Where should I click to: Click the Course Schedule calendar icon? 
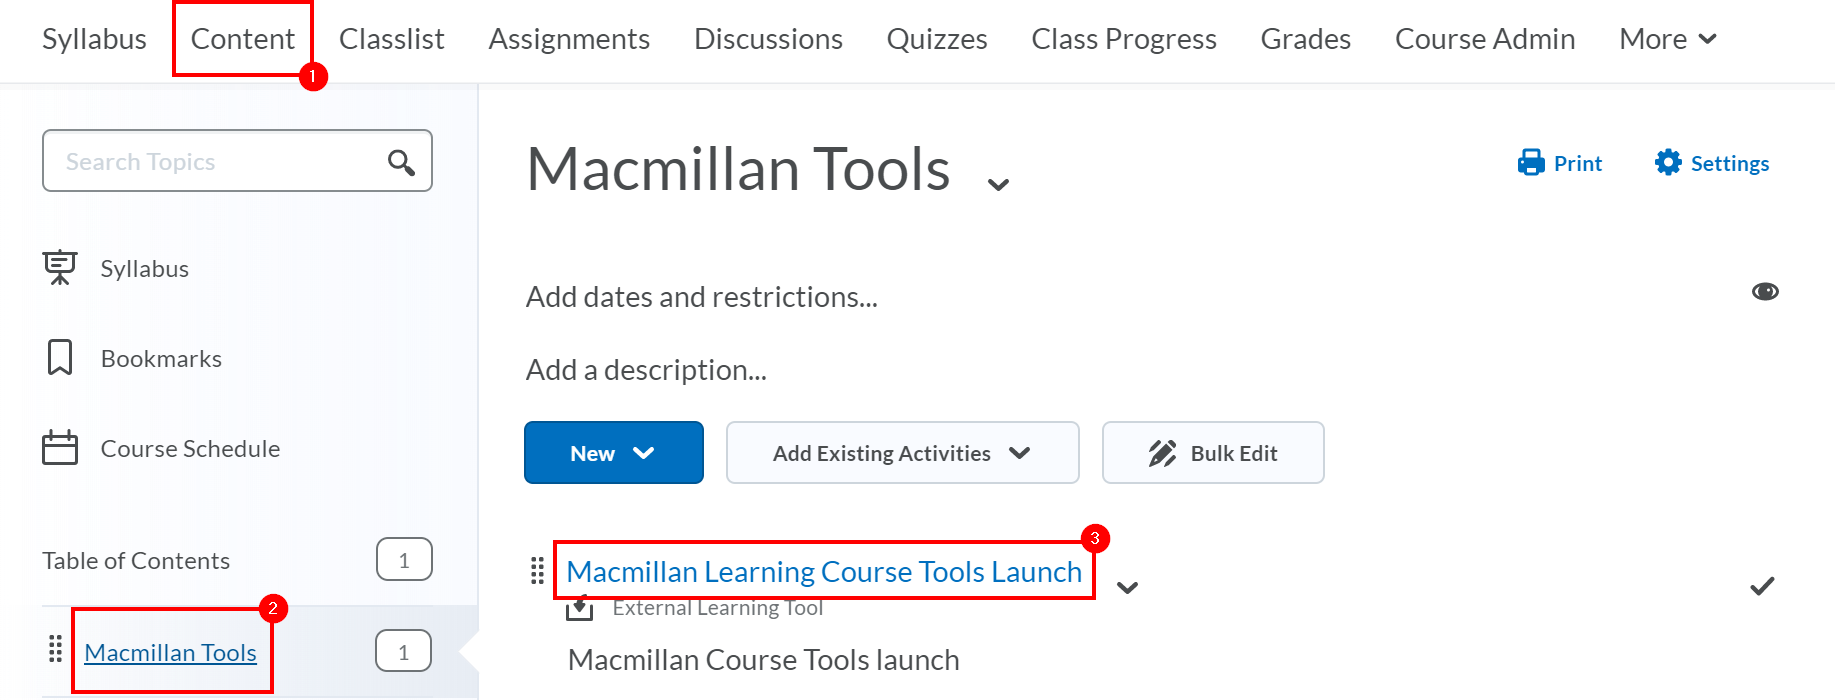[x=60, y=447]
